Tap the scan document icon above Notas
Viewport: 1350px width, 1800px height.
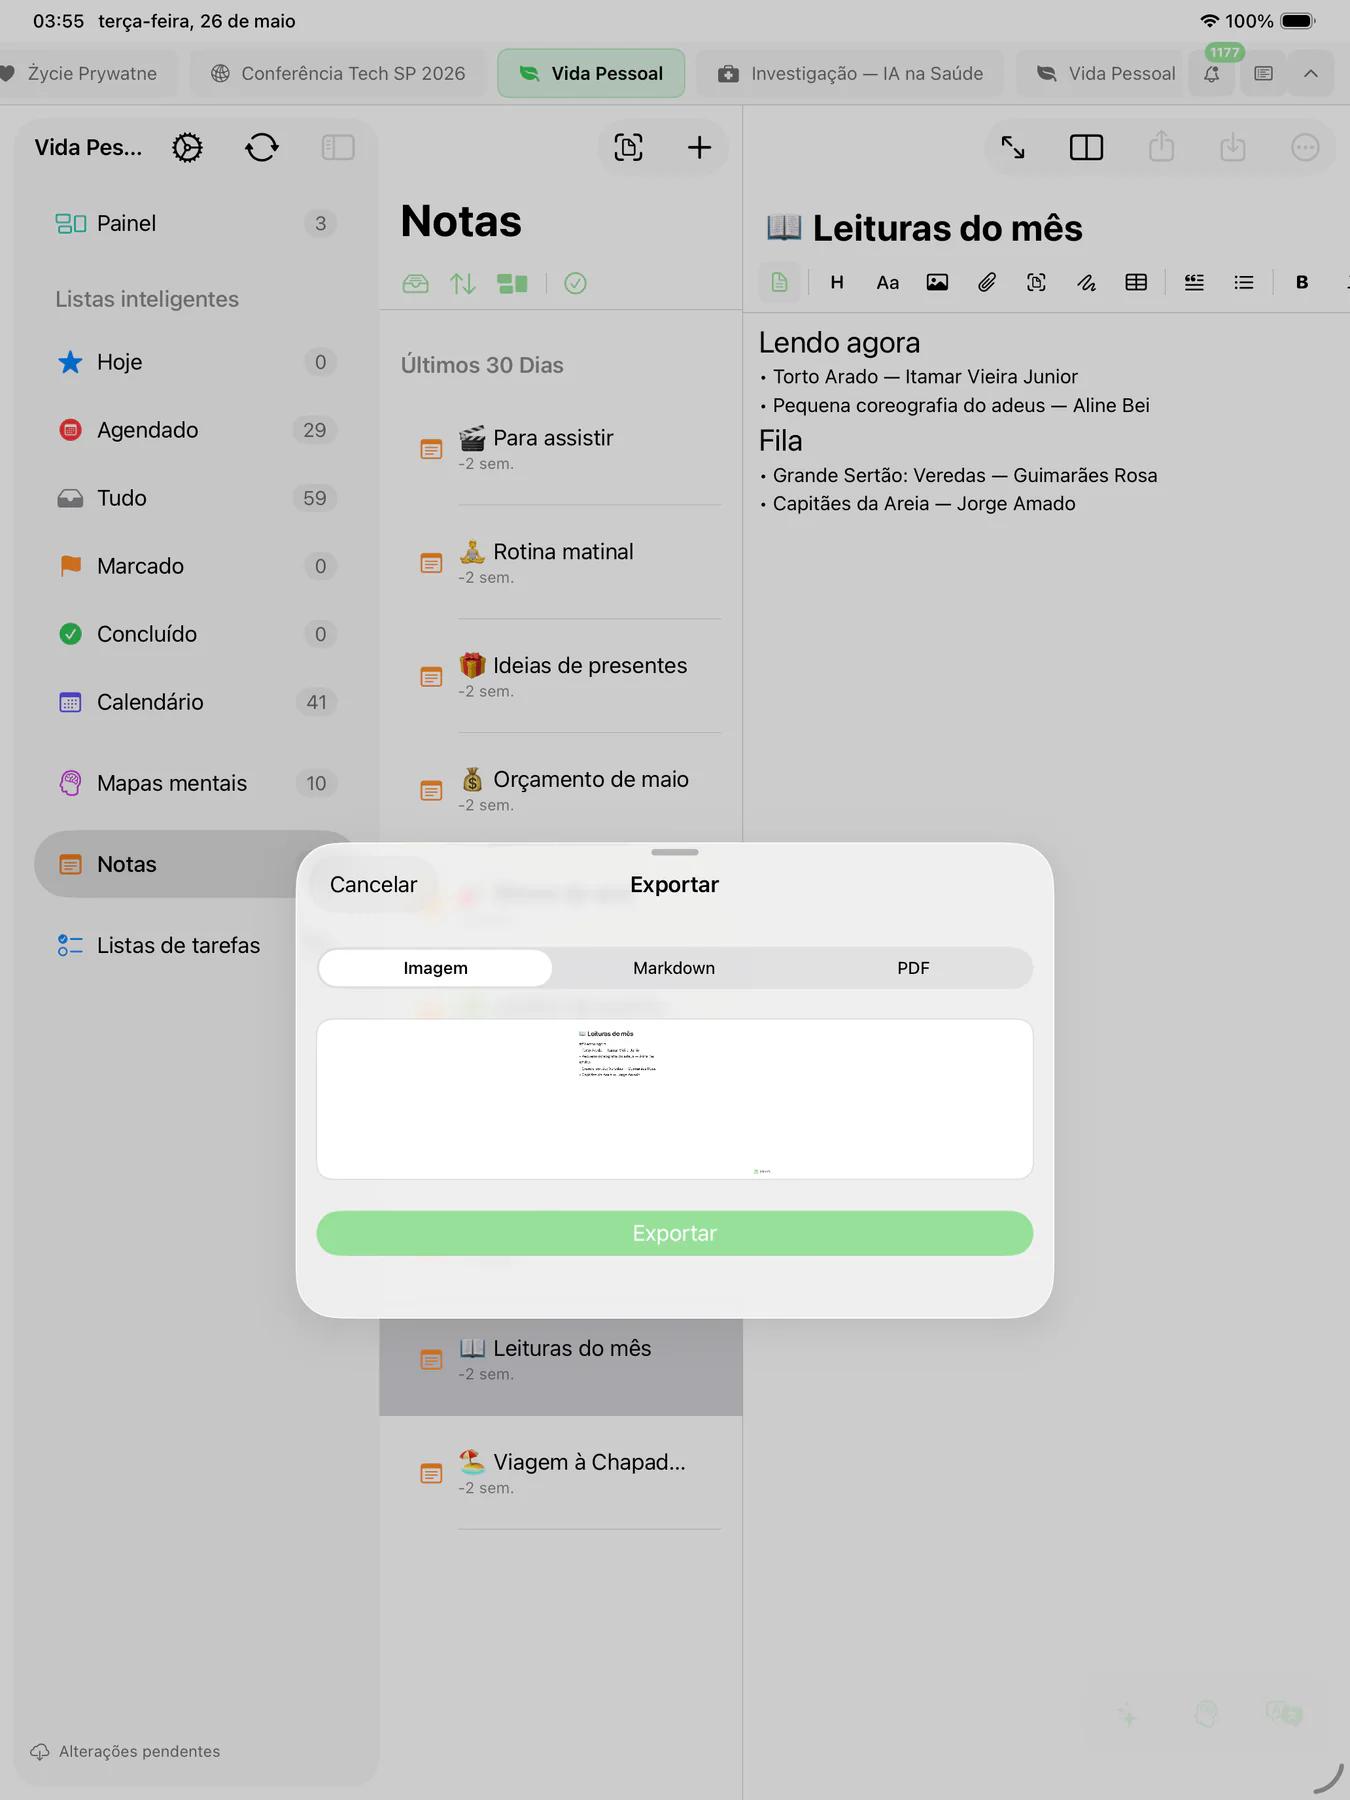[x=628, y=148]
